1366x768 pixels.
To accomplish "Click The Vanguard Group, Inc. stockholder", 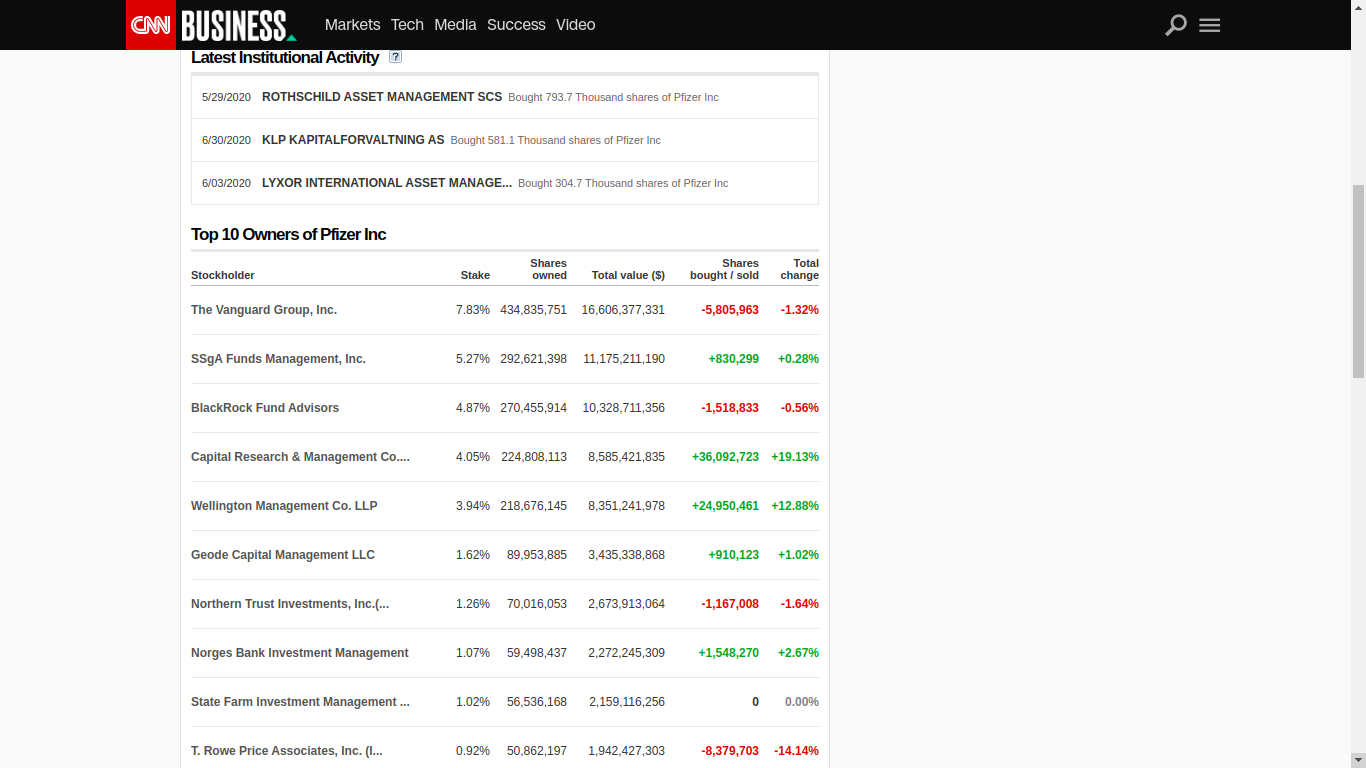I will click(264, 310).
